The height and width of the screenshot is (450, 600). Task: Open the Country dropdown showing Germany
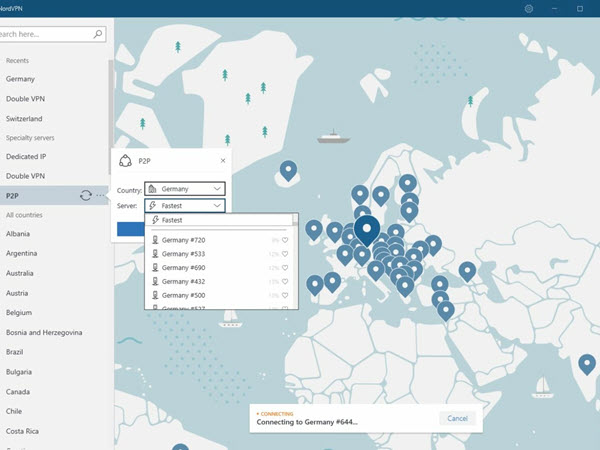[x=185, y=189]
